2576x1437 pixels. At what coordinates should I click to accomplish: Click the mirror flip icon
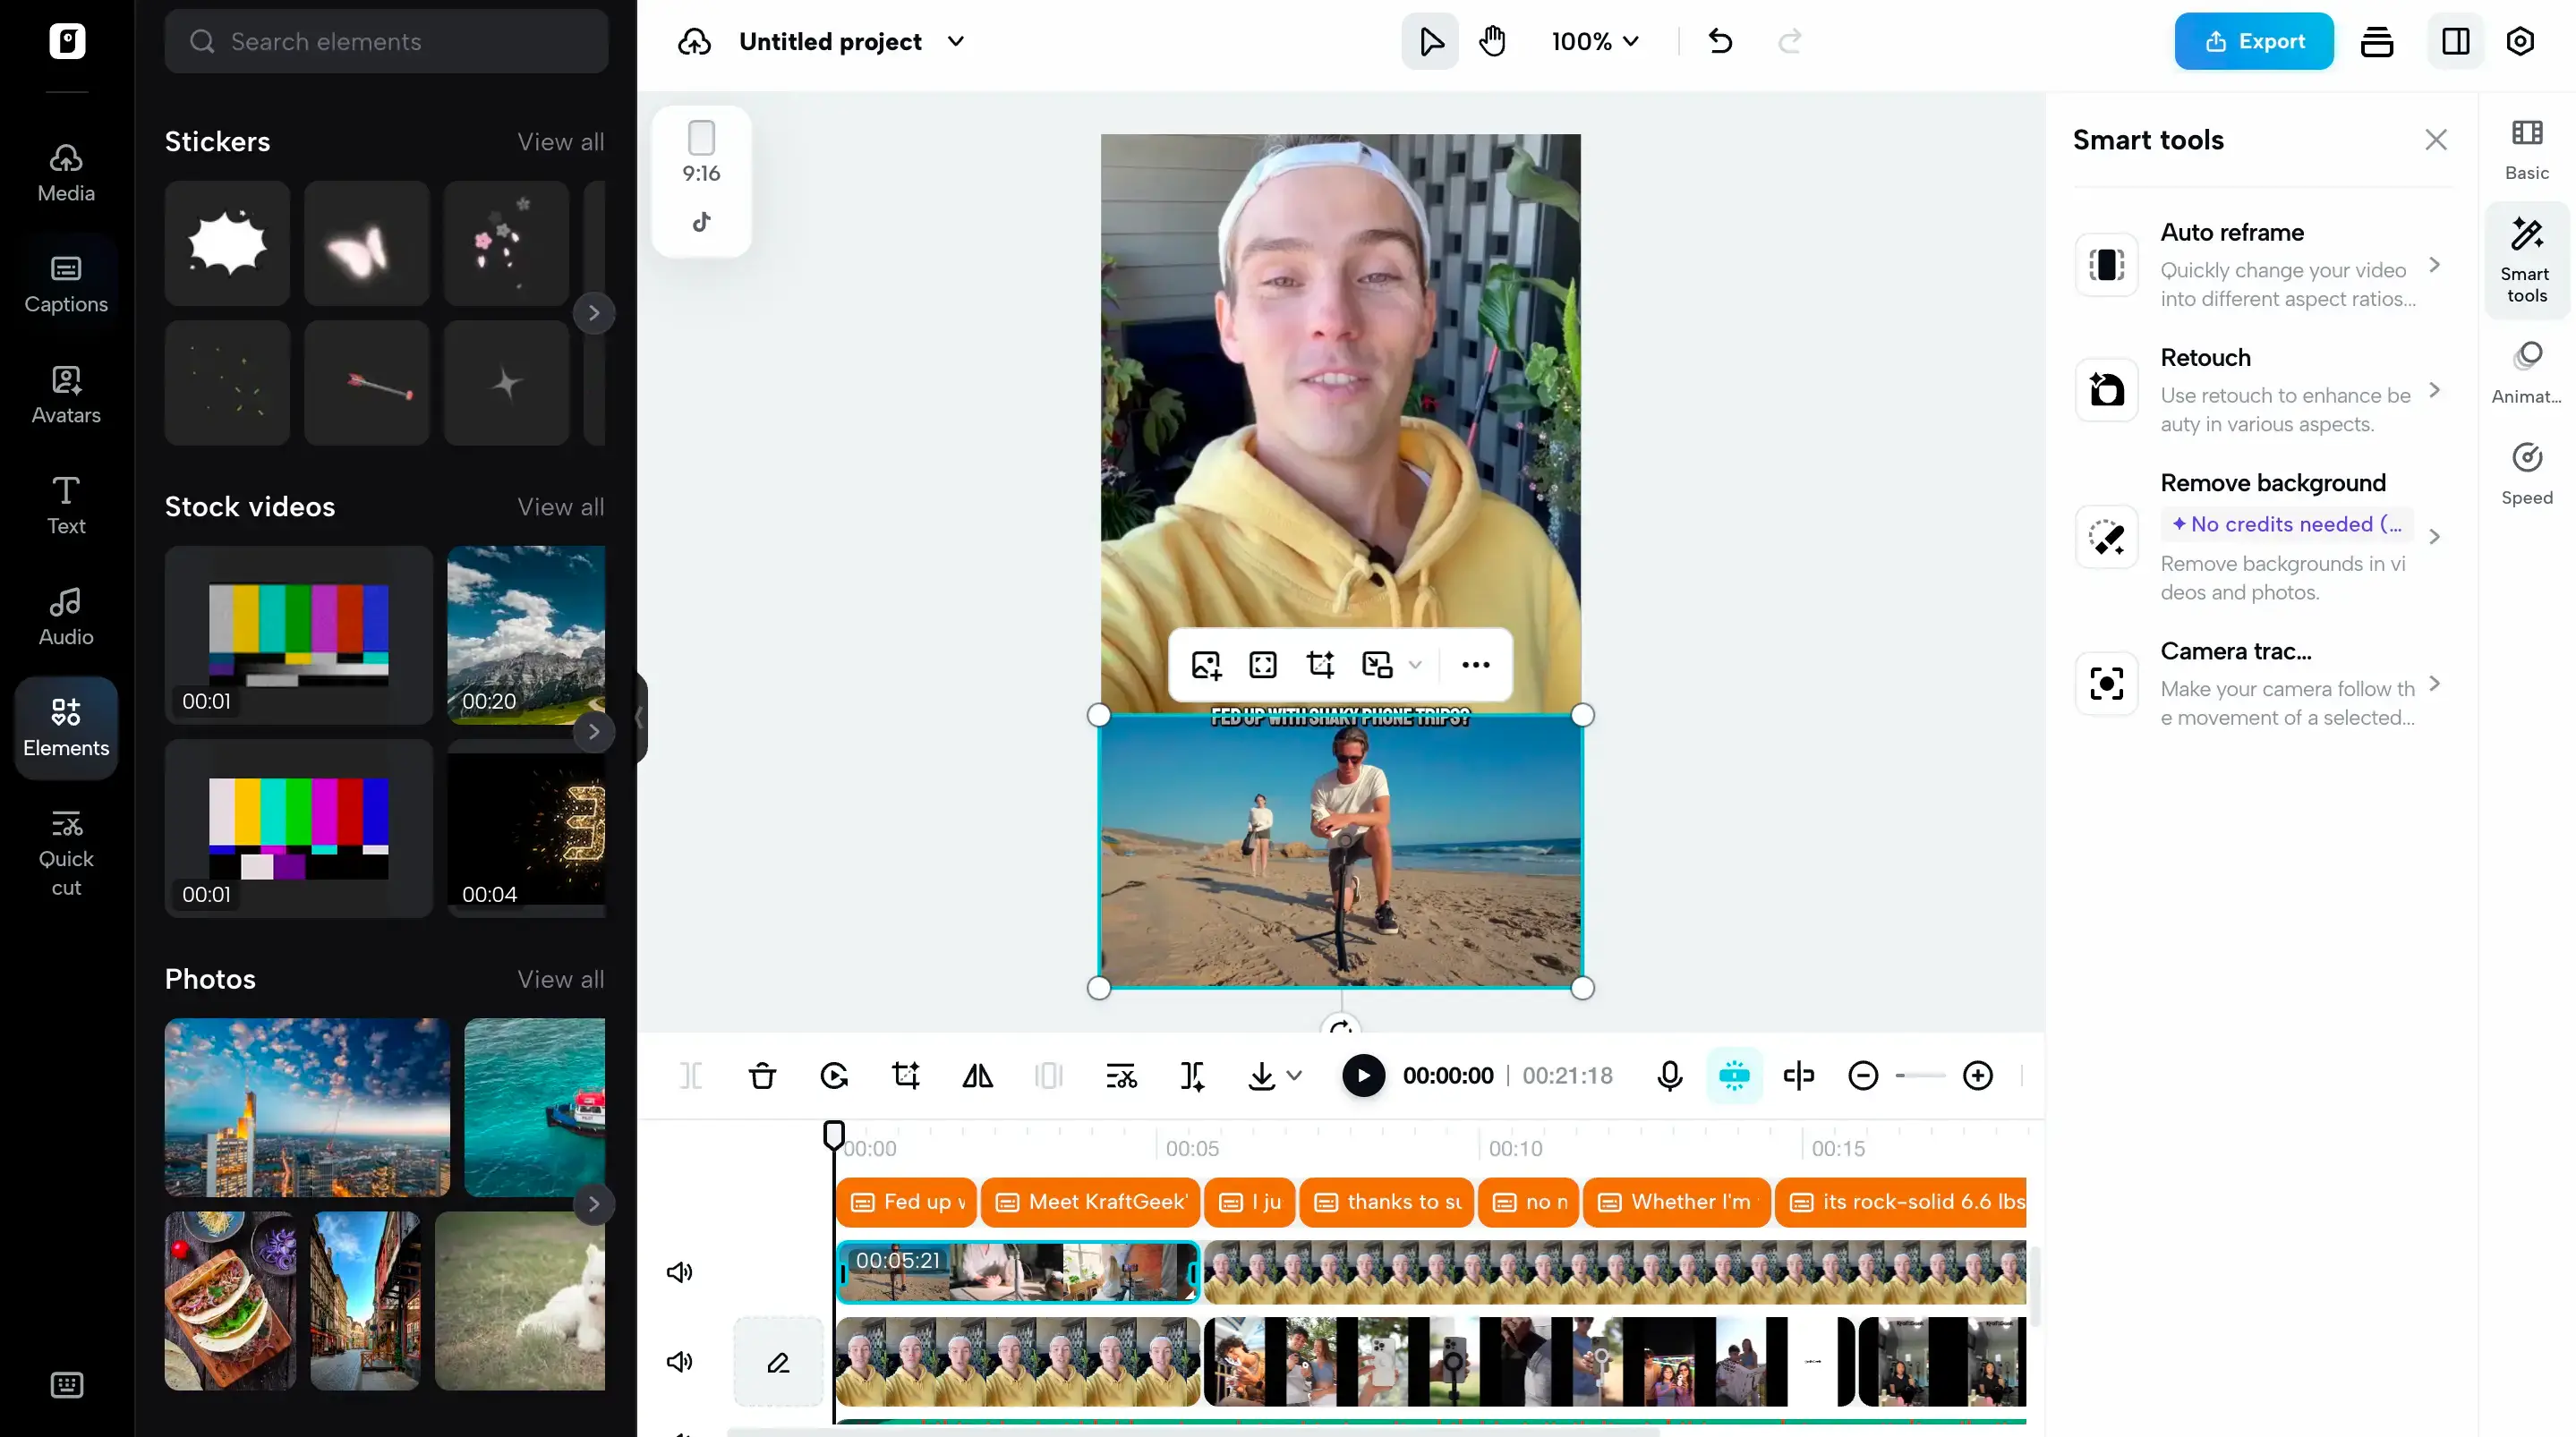pos(977,1076)
